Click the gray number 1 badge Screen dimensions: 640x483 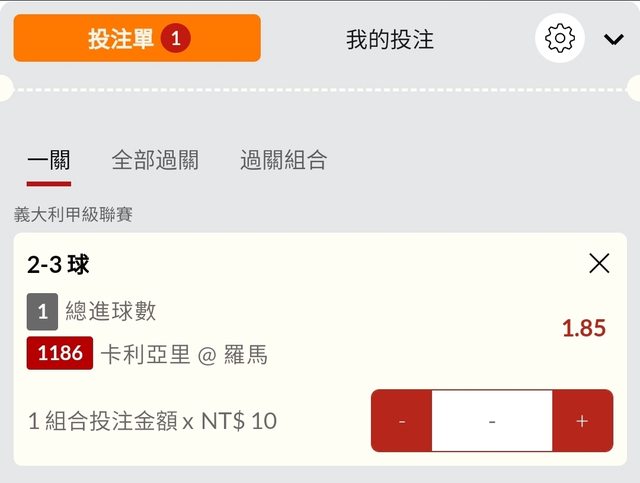(42, 312)
